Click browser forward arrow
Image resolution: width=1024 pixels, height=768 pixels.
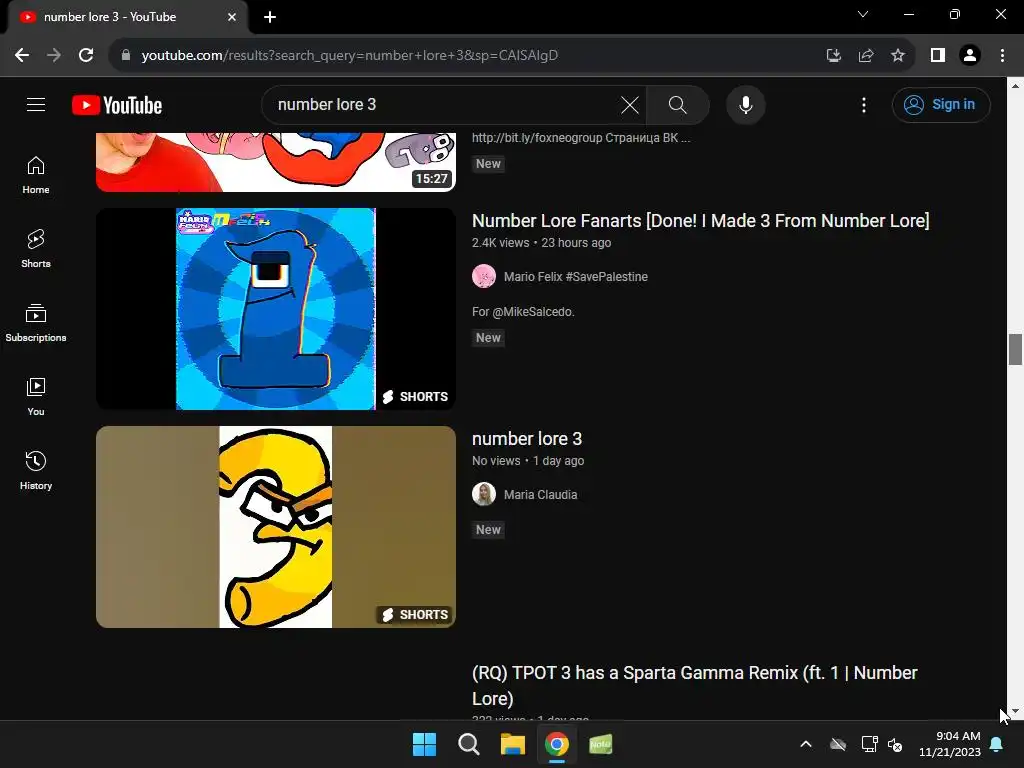(54, 55)
